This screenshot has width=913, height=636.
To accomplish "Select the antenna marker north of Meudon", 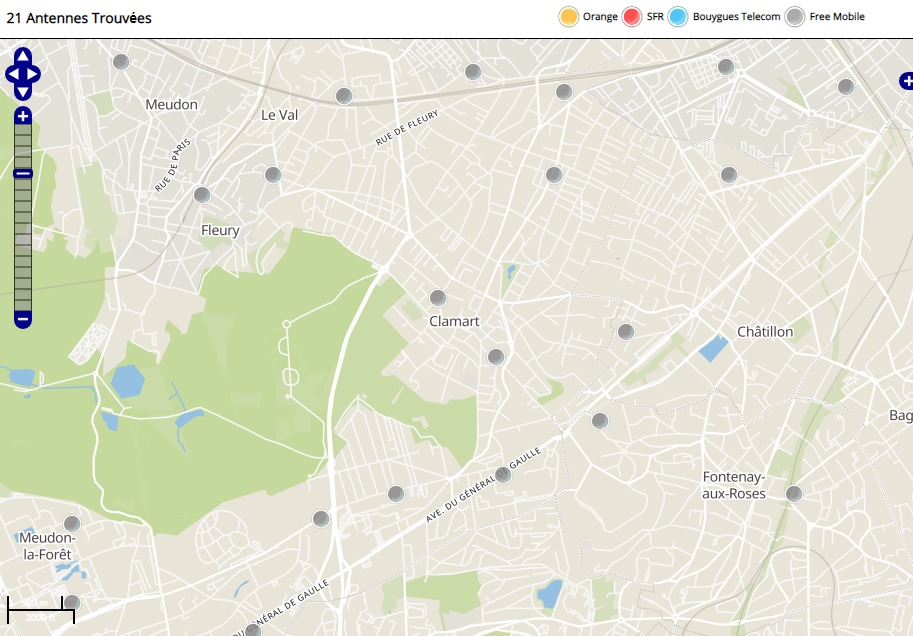I will [x=121, y=62].
